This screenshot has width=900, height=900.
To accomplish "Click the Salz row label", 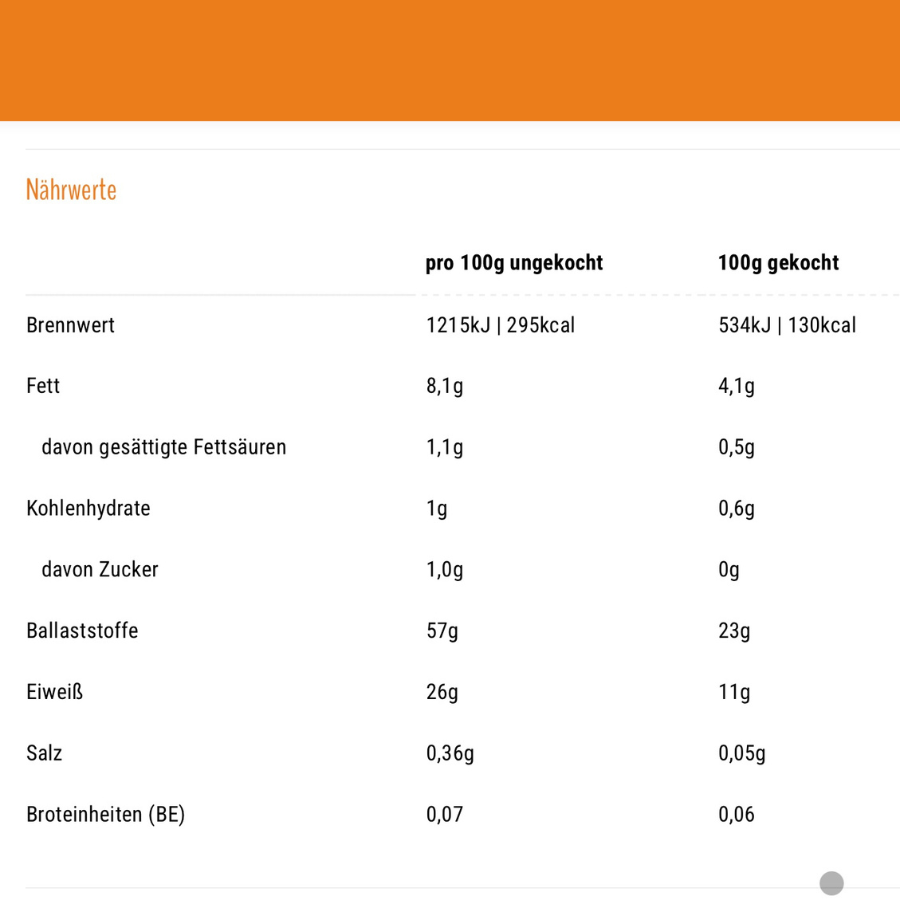I will coord(44,753).
